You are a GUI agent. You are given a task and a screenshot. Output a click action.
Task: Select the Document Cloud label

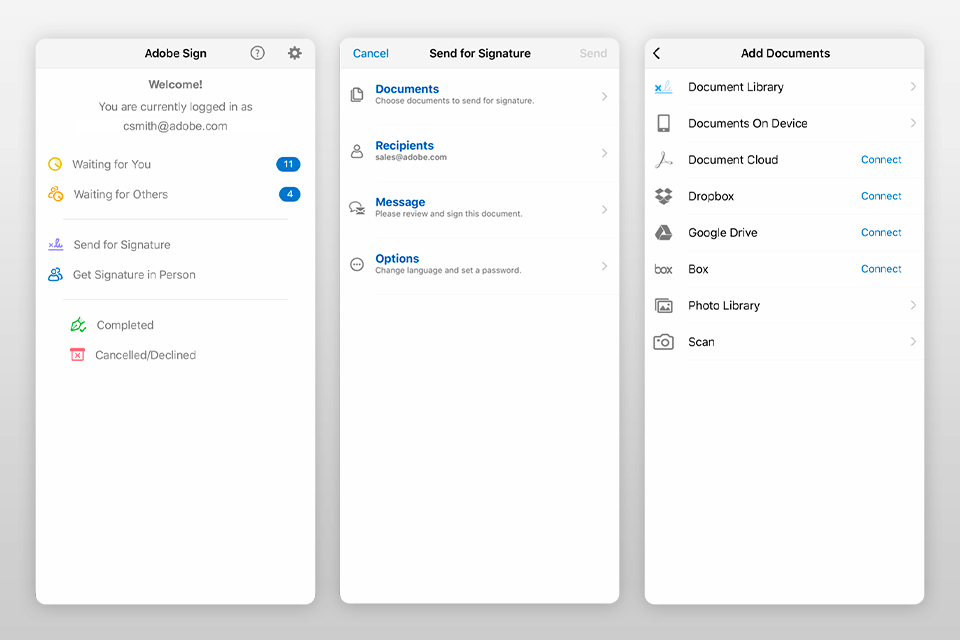pos(733,160)
